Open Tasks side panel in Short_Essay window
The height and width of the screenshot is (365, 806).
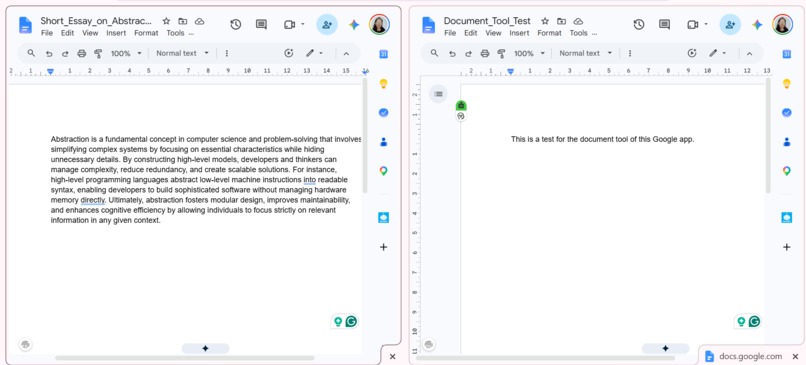pyautogui.click(x=383, y=113)
